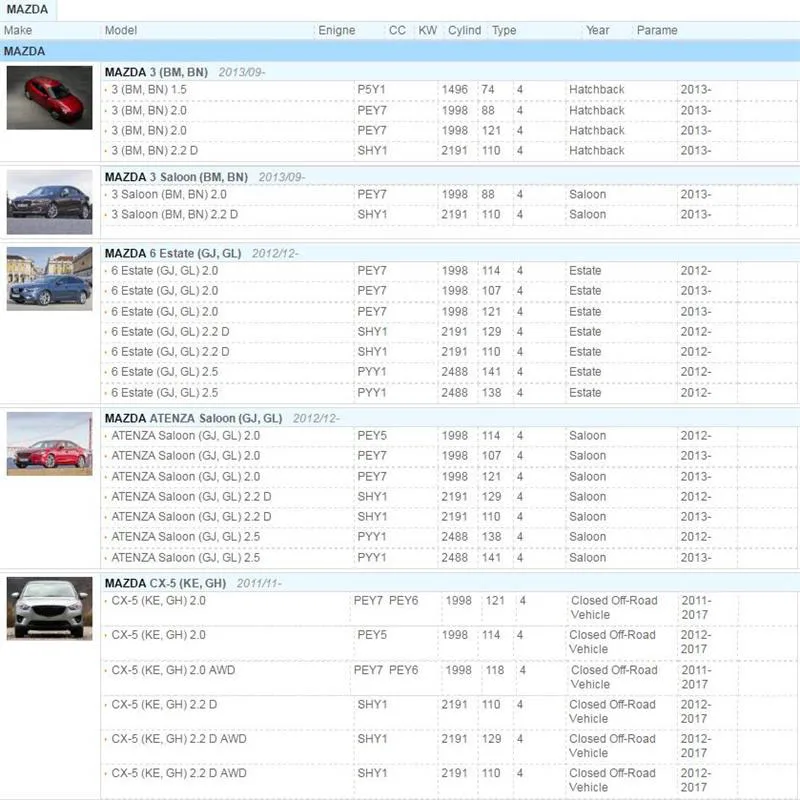Select 6 Estate 2.0 row with 121 KW
The height and width of the screenshot is (800, 800).
pyautogui.click(x=449, y=312)
